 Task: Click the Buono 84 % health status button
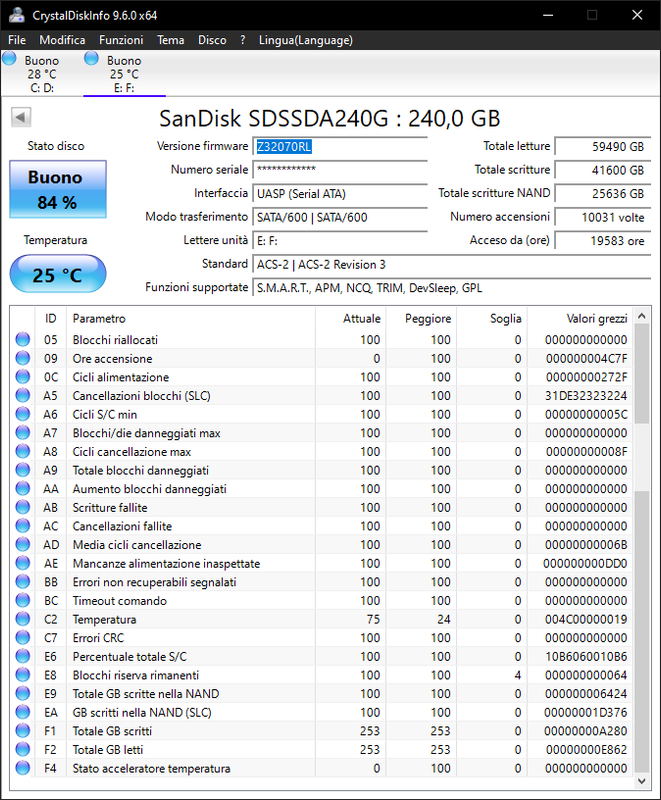coord(58,189)
